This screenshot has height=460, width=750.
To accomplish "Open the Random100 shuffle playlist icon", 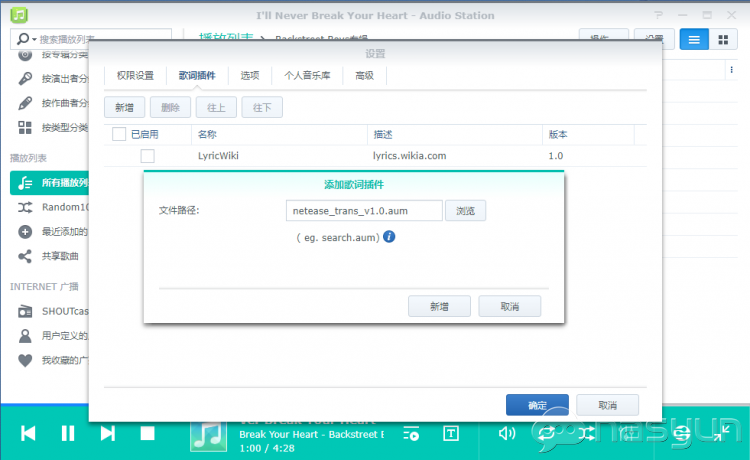I will (25, 207).
